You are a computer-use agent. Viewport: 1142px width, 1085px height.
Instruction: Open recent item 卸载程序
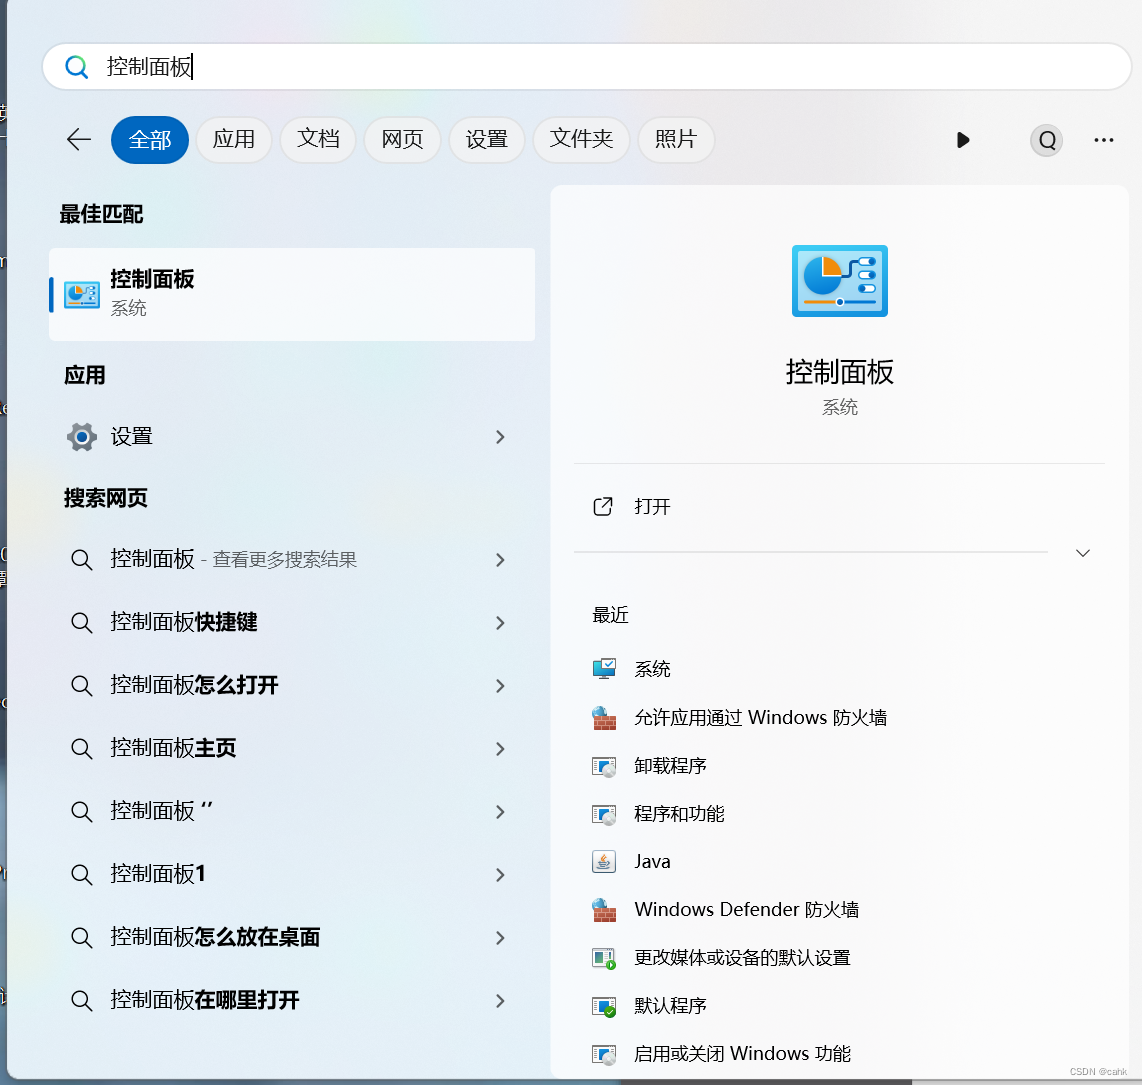click(x=670, y=766)
